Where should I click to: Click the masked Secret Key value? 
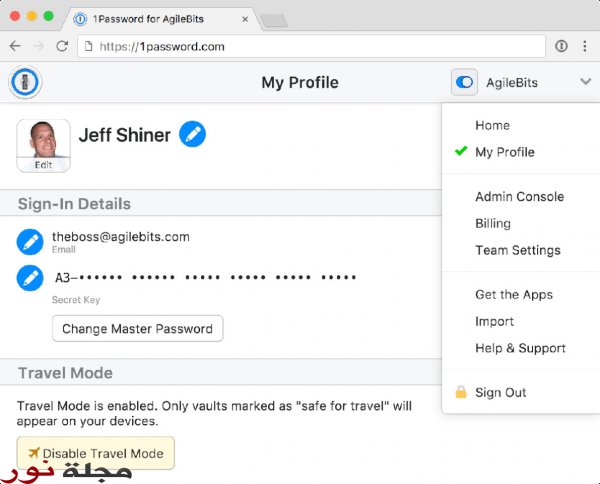tap(206, 277)
